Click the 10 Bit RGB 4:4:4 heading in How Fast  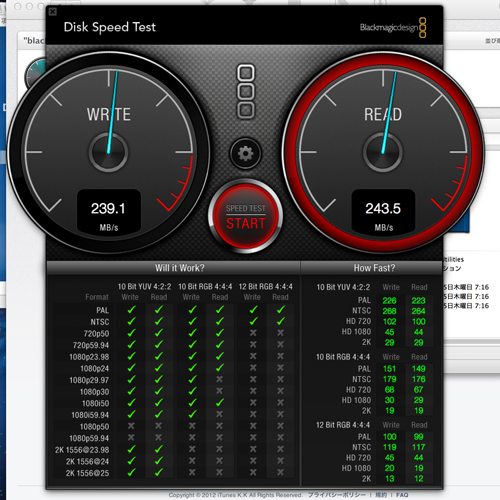(343, 357)
